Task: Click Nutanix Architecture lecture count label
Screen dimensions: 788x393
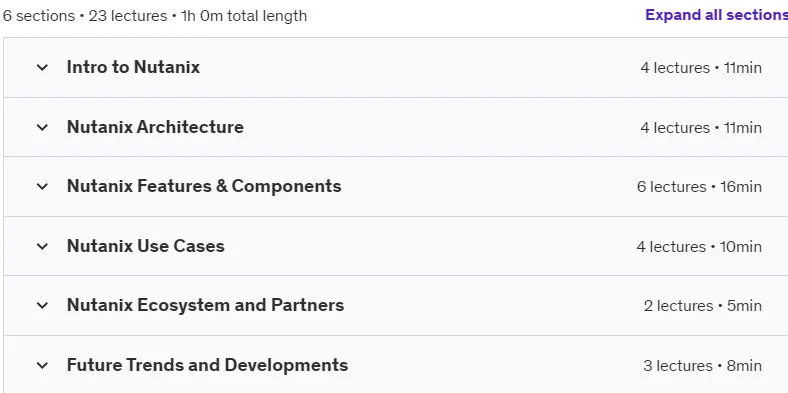Action: (701, 128)
